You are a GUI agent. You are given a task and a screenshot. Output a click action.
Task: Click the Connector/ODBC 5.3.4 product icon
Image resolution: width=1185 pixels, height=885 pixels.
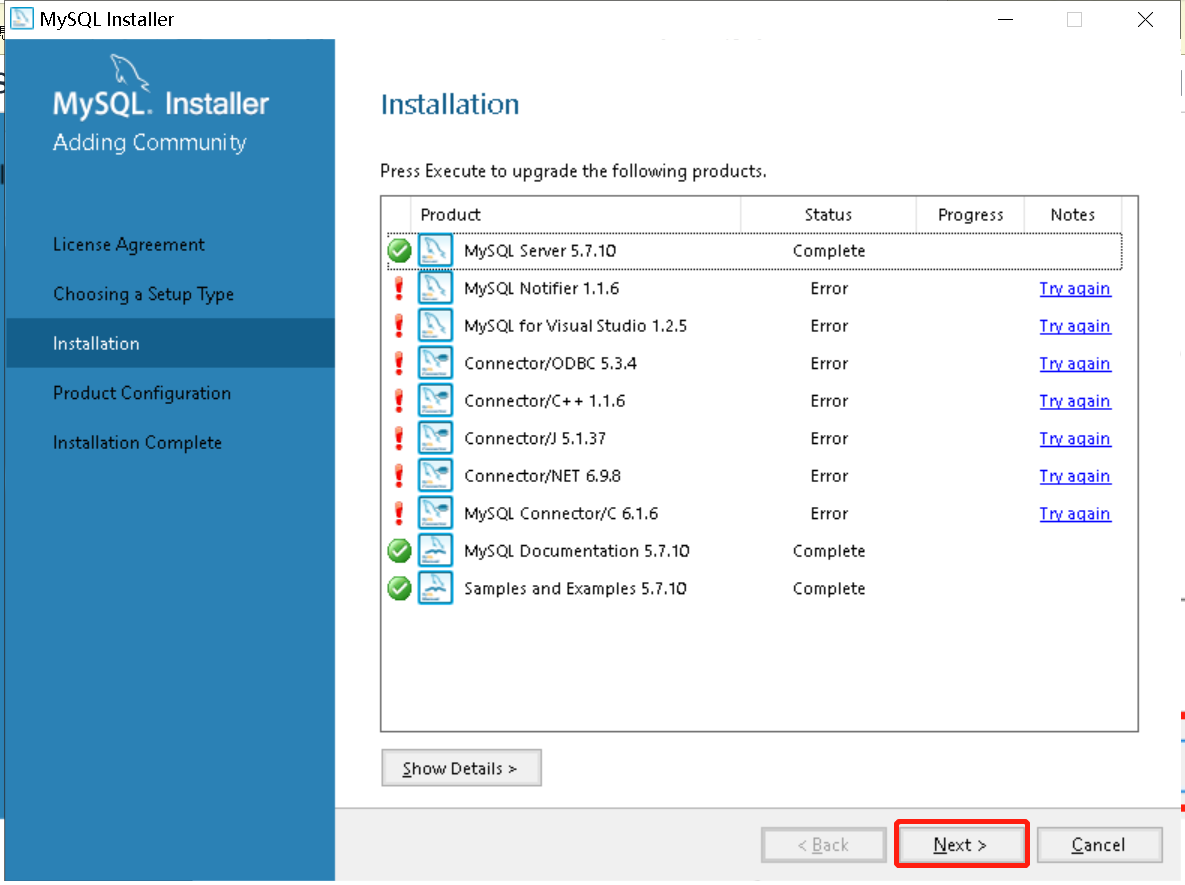tap(435, 364)
